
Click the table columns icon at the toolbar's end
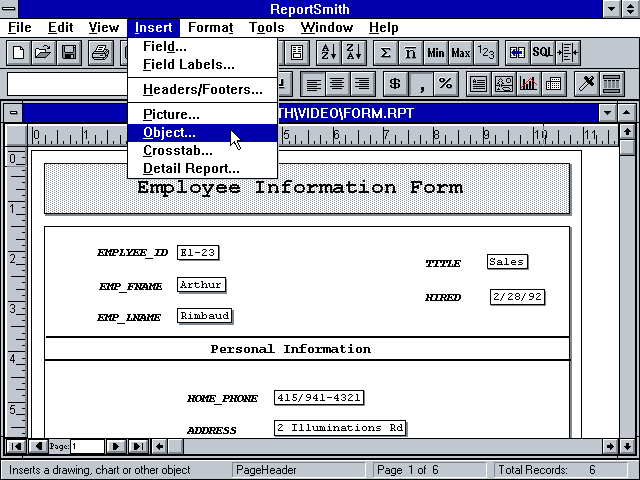click(x=611, y=84)
